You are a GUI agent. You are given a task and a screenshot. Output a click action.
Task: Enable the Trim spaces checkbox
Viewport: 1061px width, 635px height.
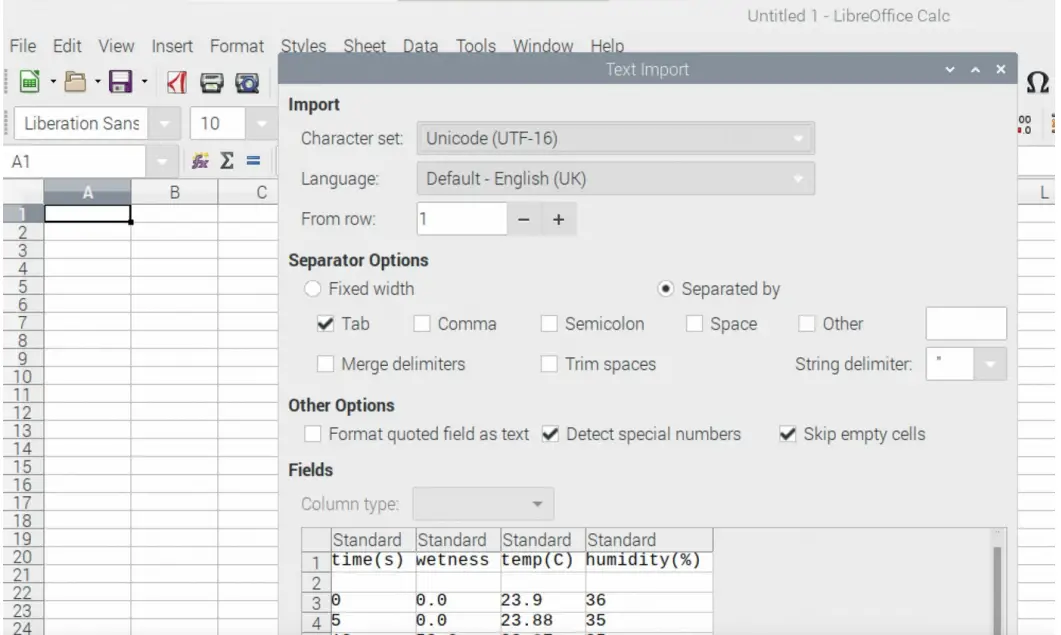click(x=549, y=364)
